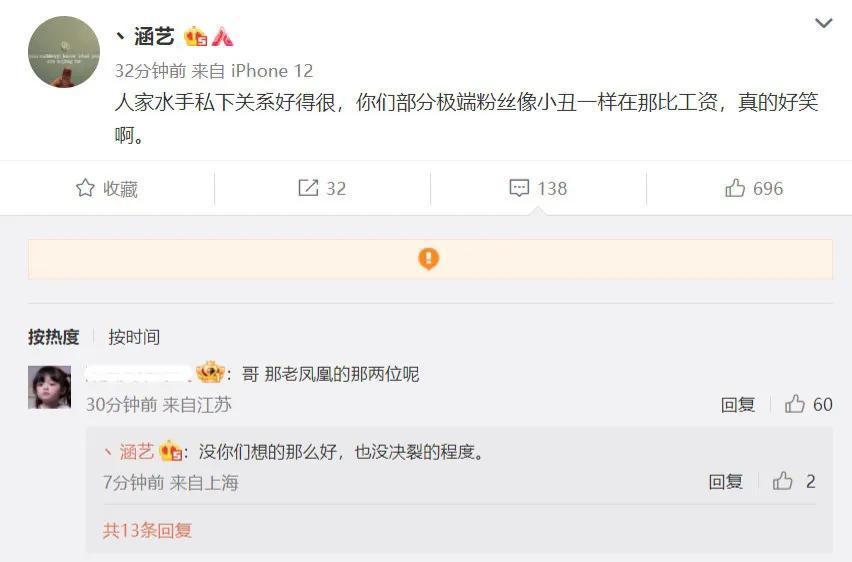This screenshot has height=562, width=852.
Task: Open the post options chevron menu
Action: [823, 23]
